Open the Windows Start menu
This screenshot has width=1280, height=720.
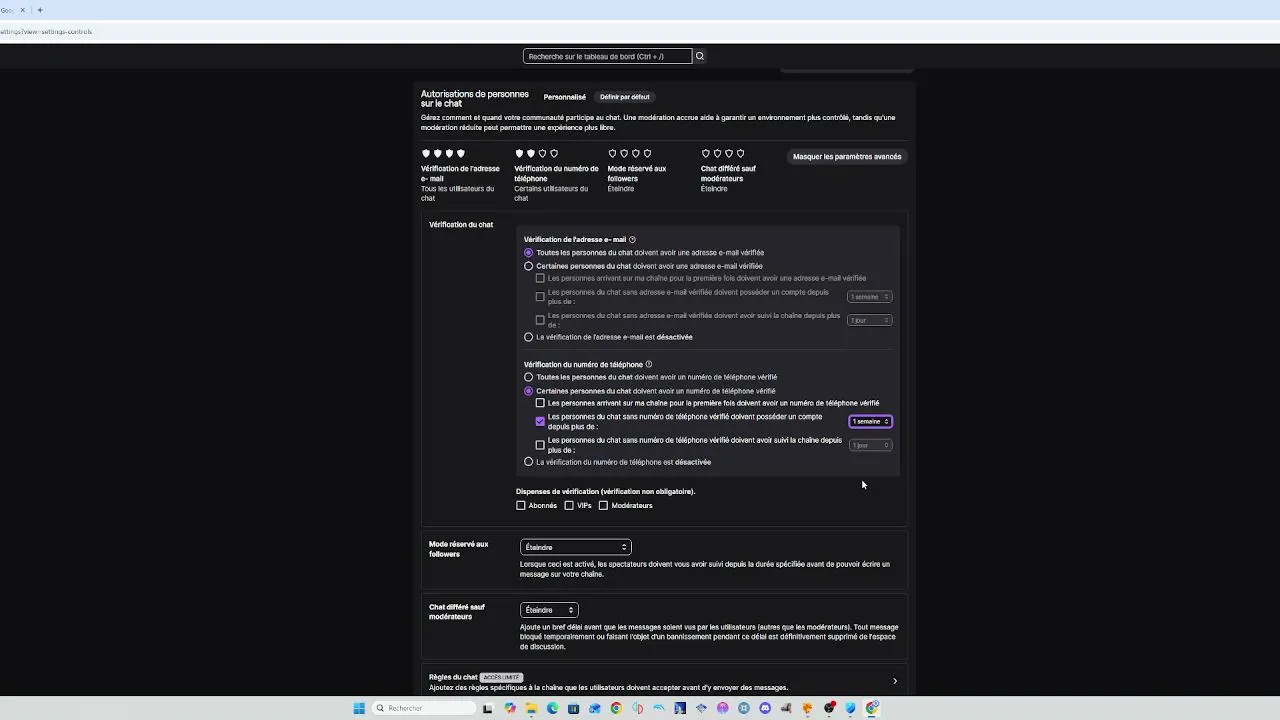click(x=359, y=708)
